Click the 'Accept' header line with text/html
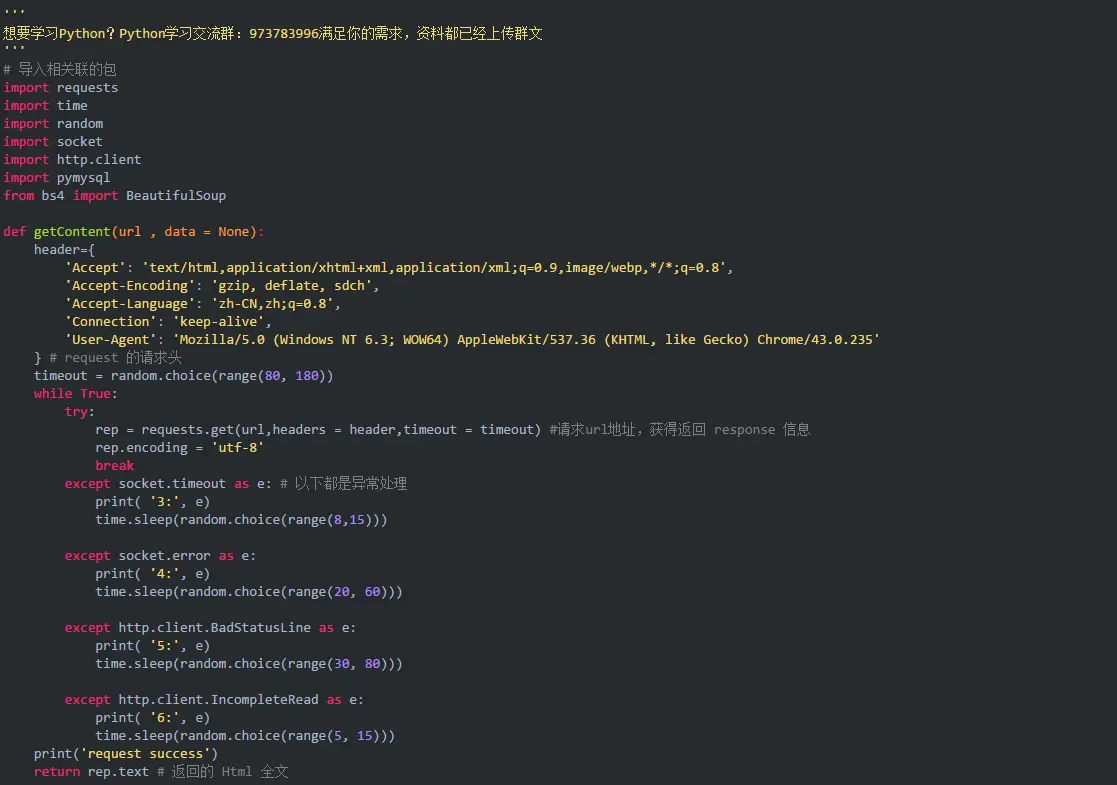Viewport: 1117px width, 785px height. (399, 268)
